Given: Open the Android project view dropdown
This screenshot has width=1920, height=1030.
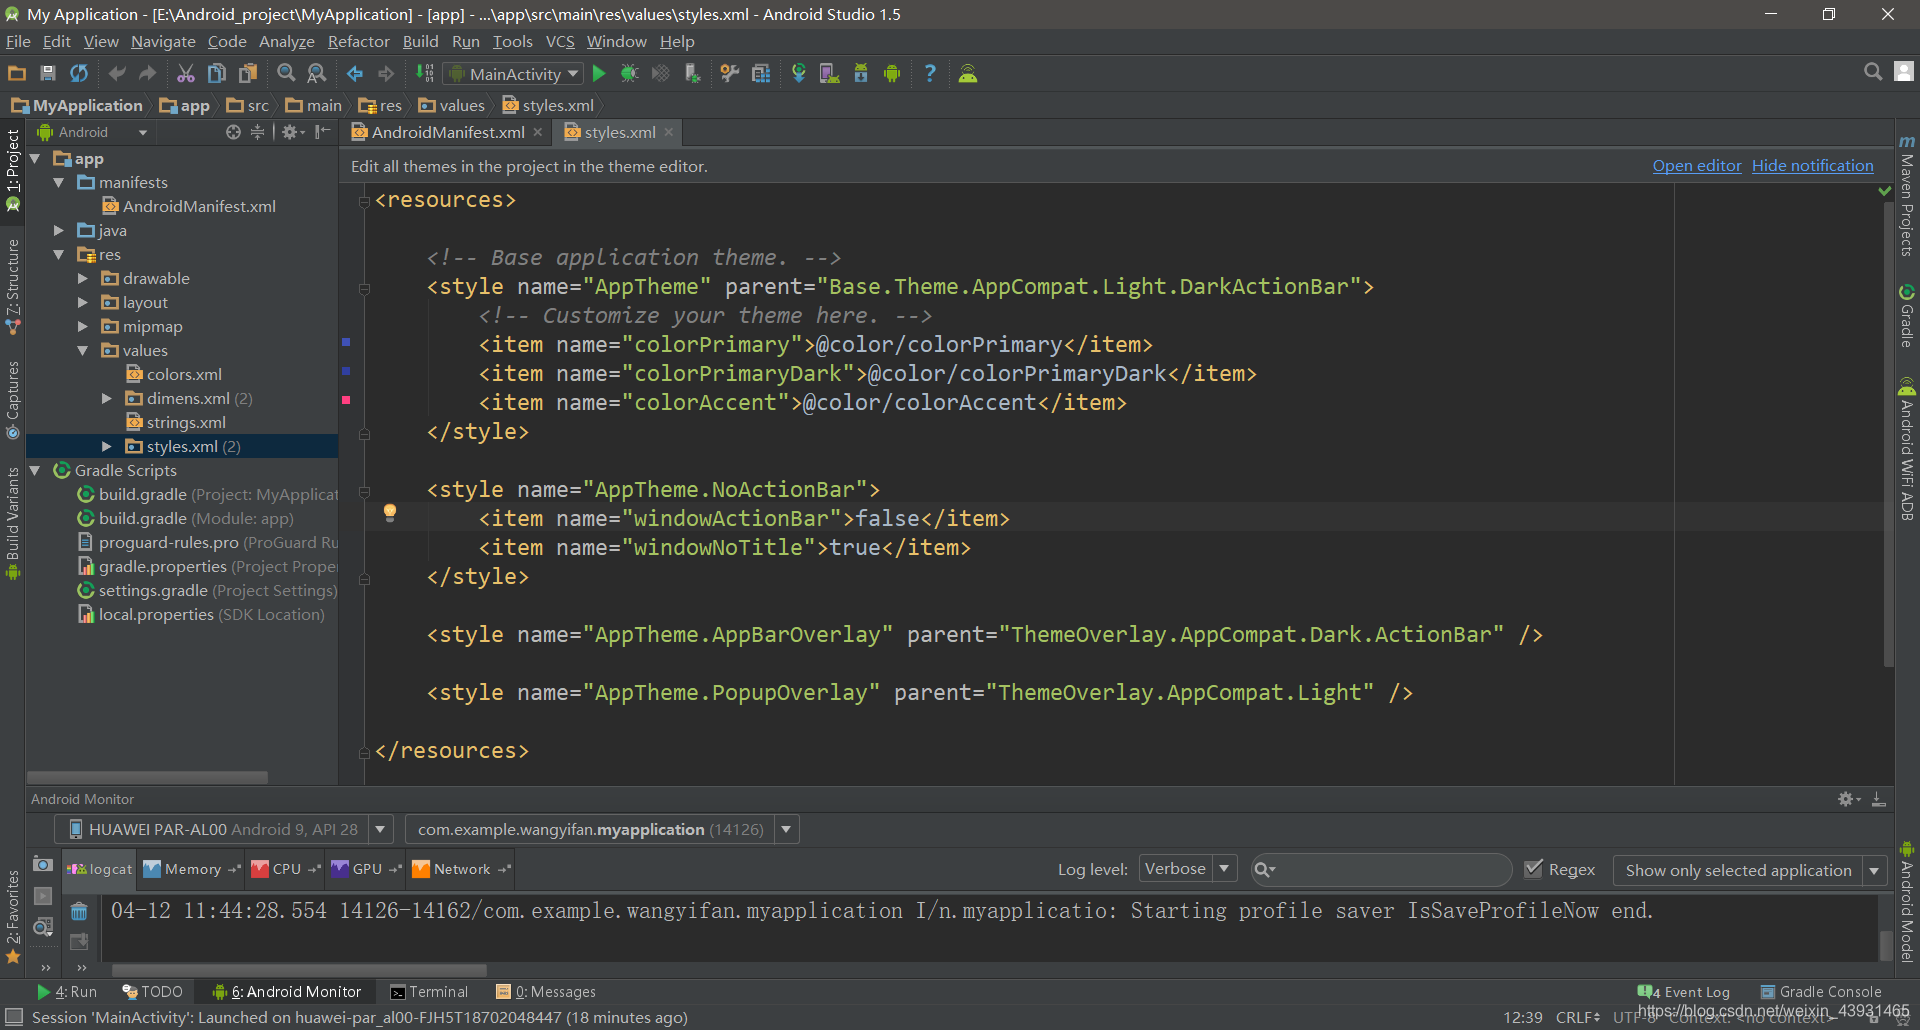Looking at the screenshot, I should 92,132.
